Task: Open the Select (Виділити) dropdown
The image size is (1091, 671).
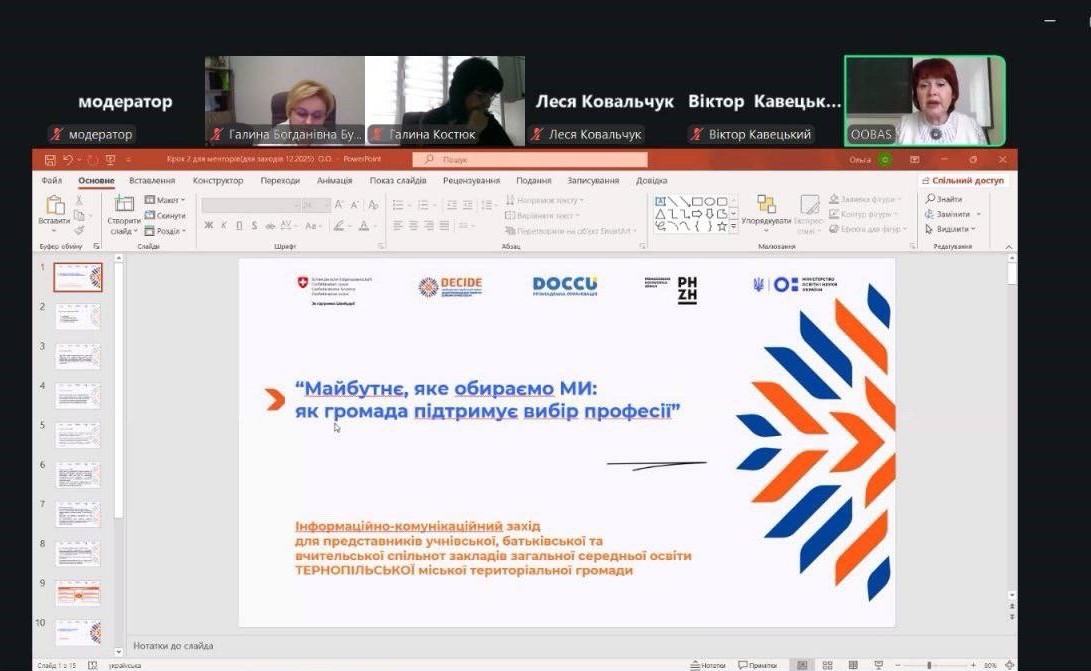Action: (x=952, y=229)
